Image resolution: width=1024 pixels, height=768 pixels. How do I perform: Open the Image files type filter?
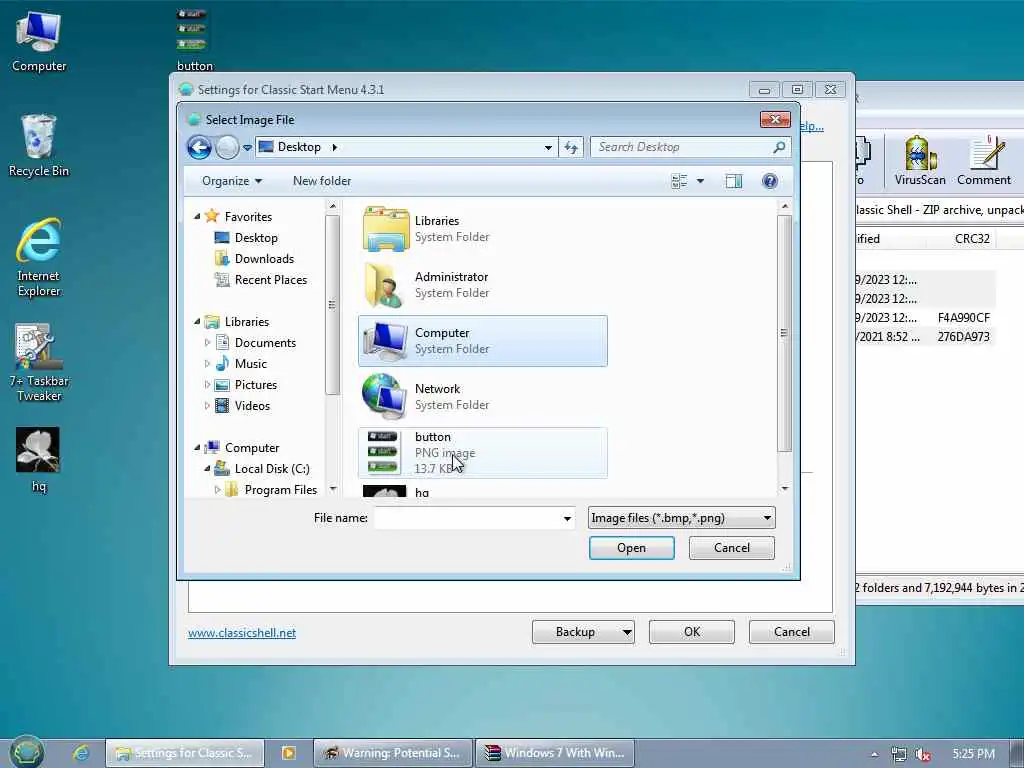(x=681, y=518)
